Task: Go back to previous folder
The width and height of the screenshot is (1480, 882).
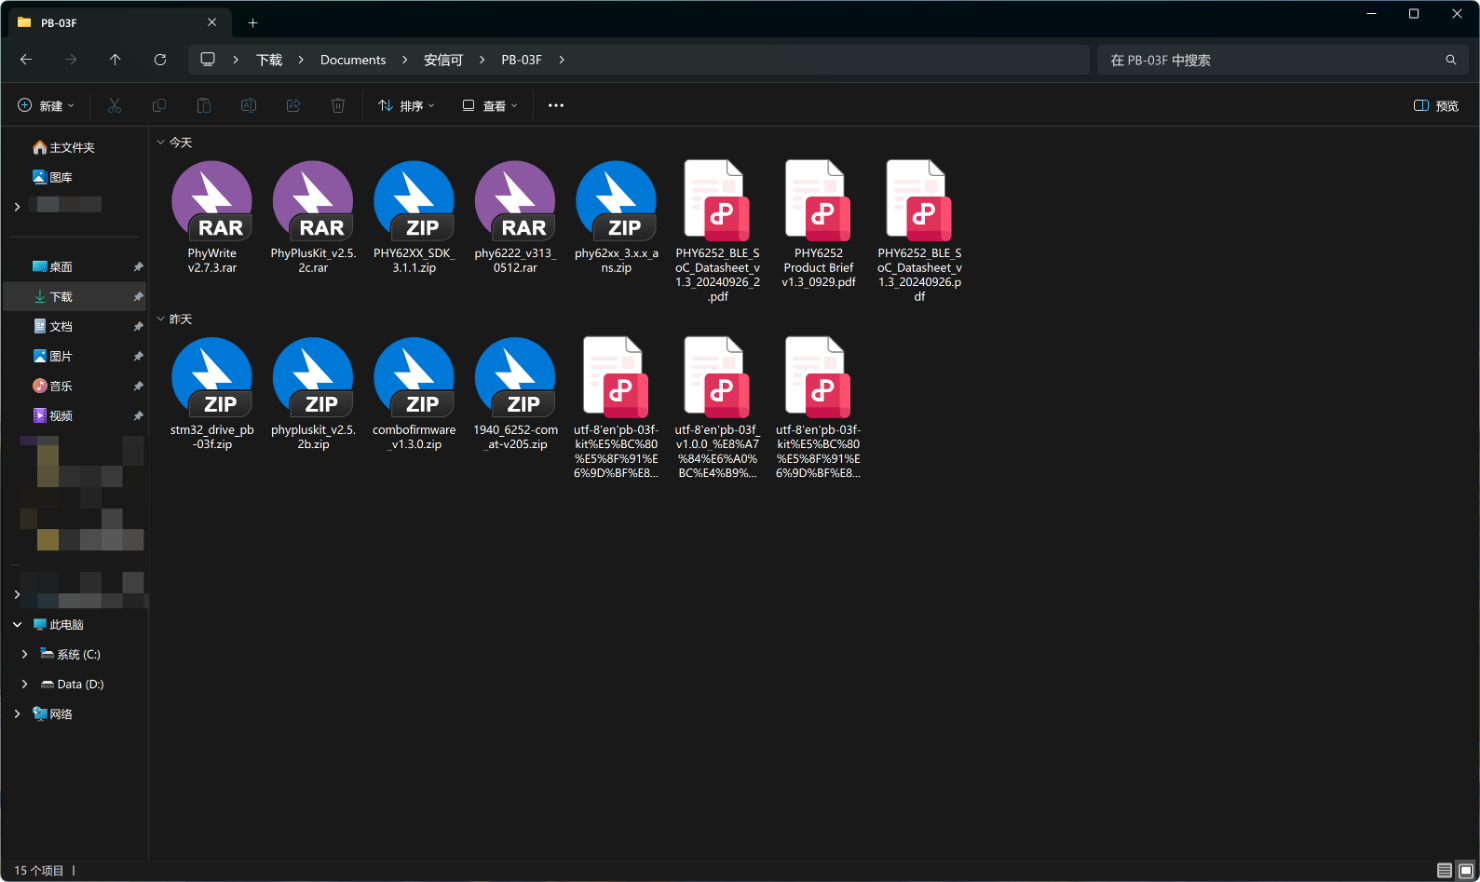Action: [x=26, y=60]
